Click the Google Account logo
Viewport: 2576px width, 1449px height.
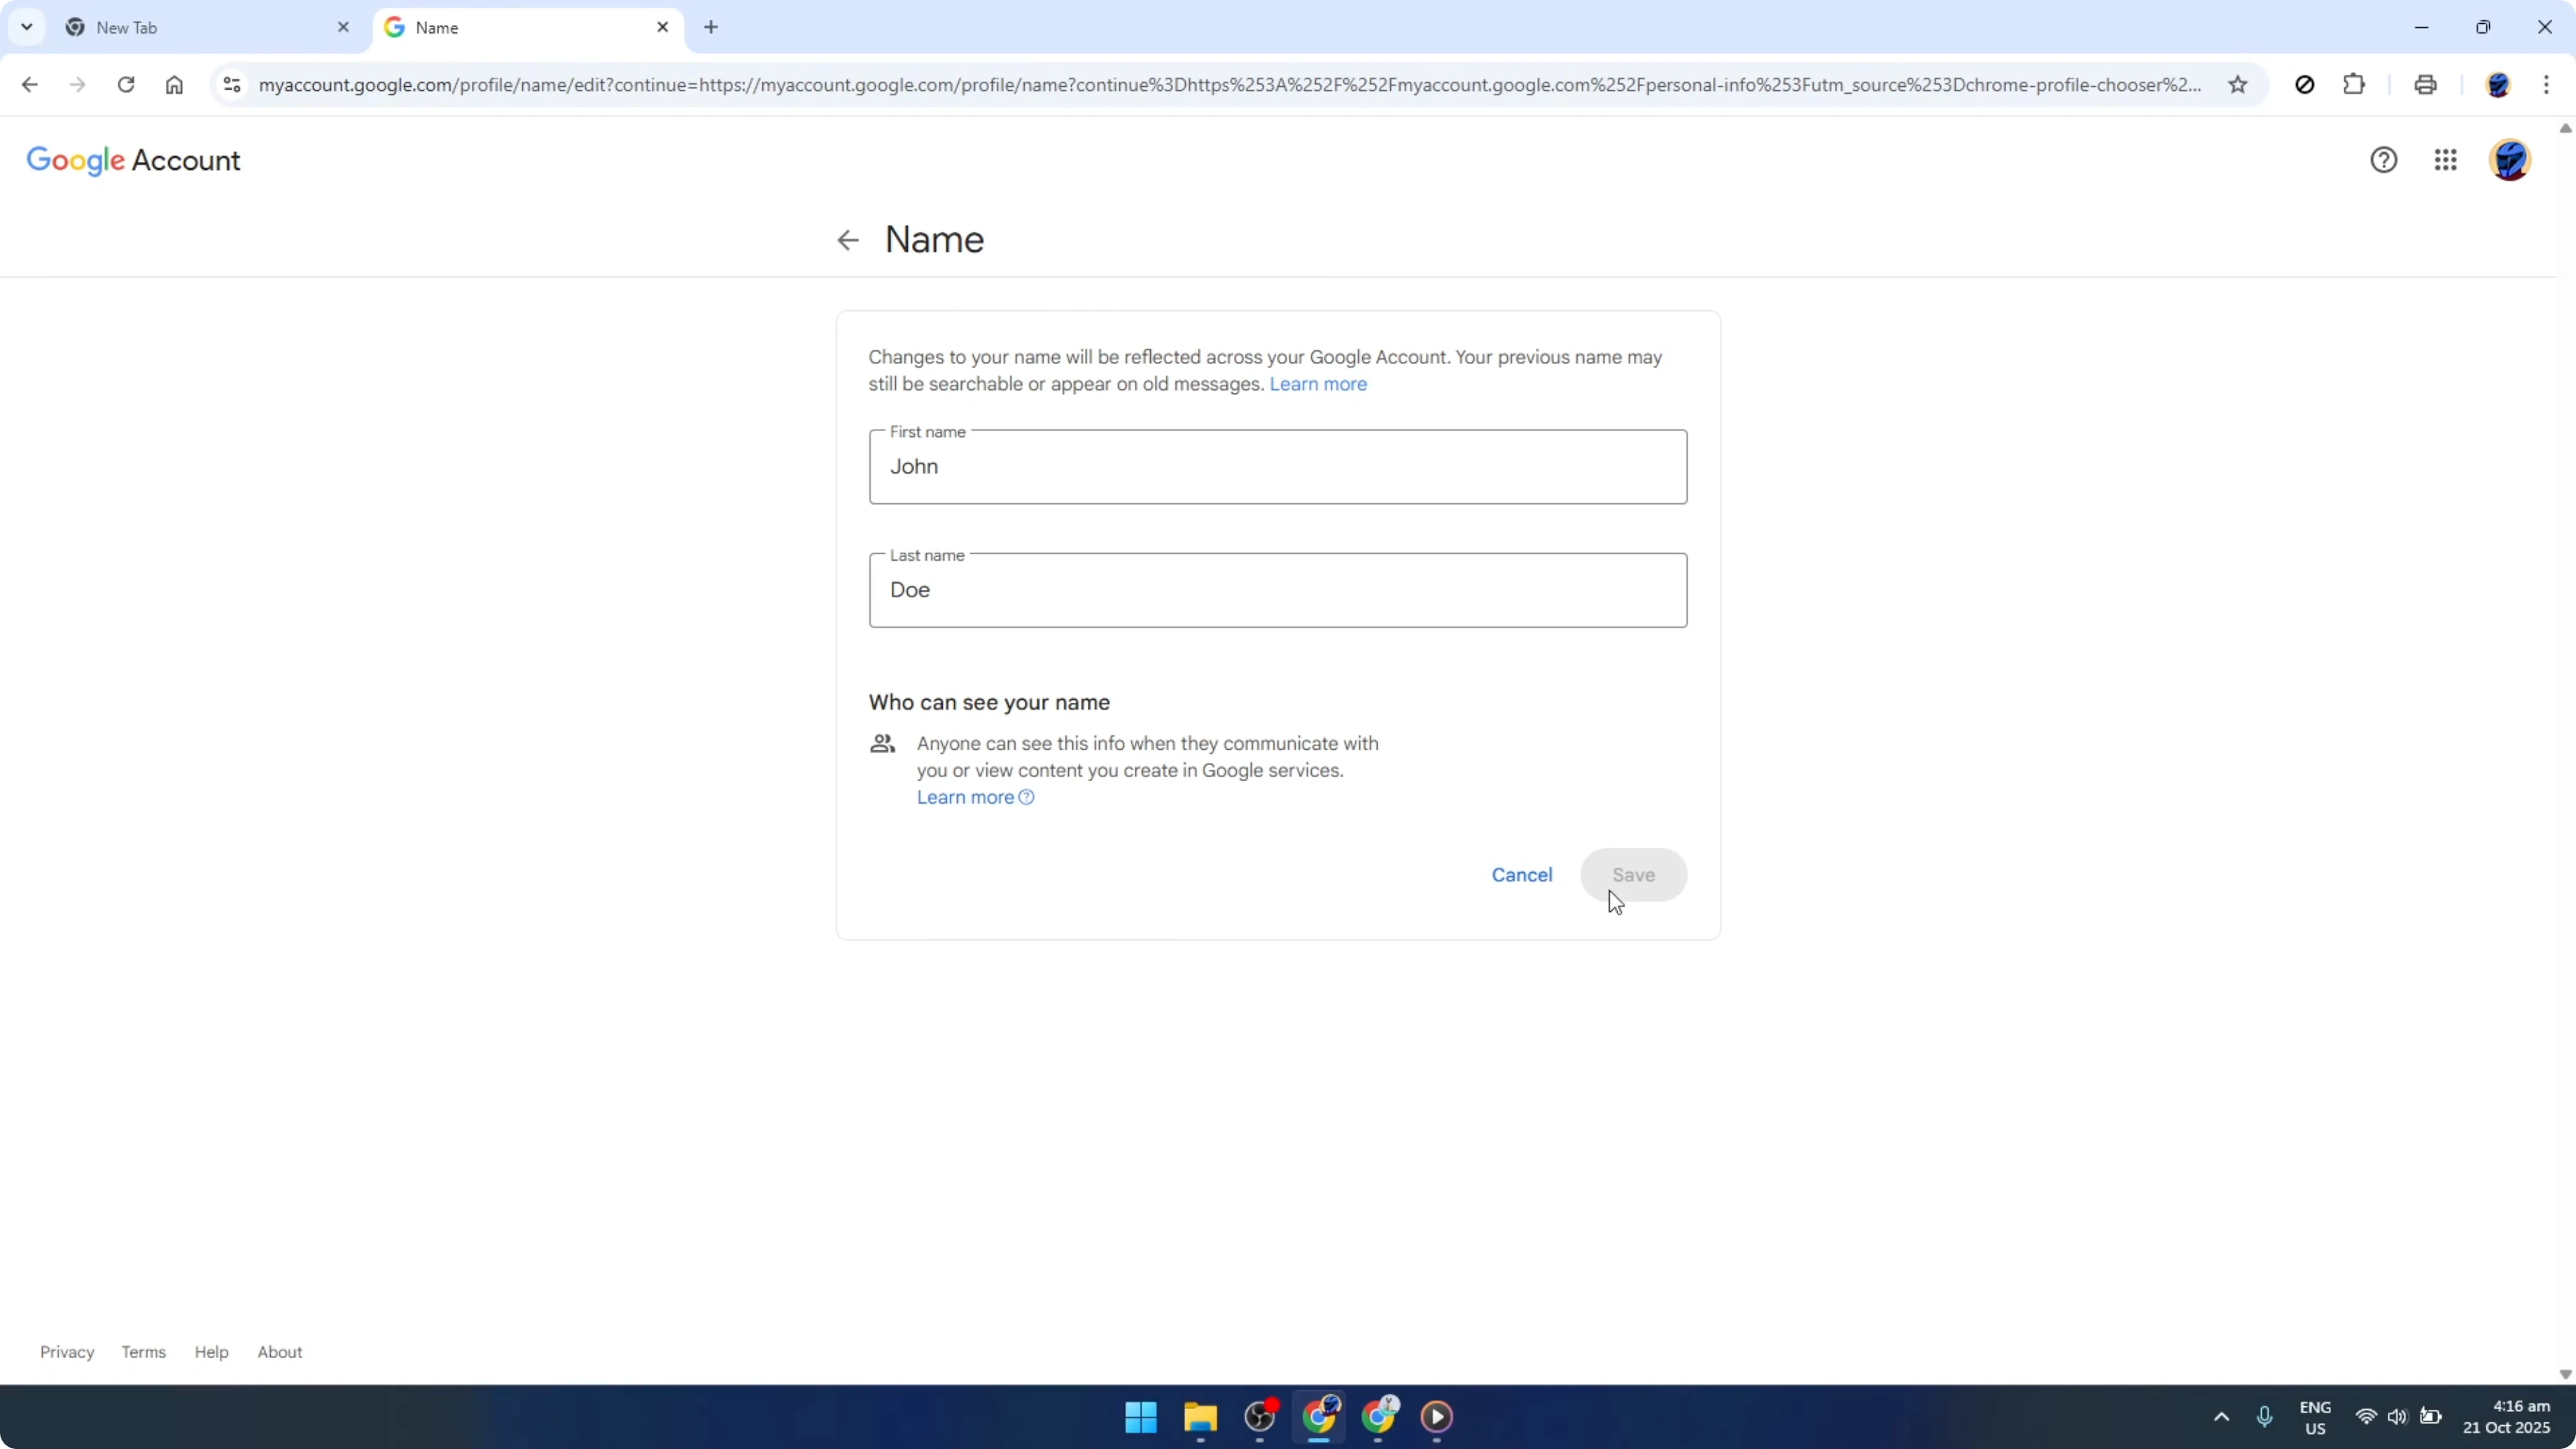pos(133,160)
